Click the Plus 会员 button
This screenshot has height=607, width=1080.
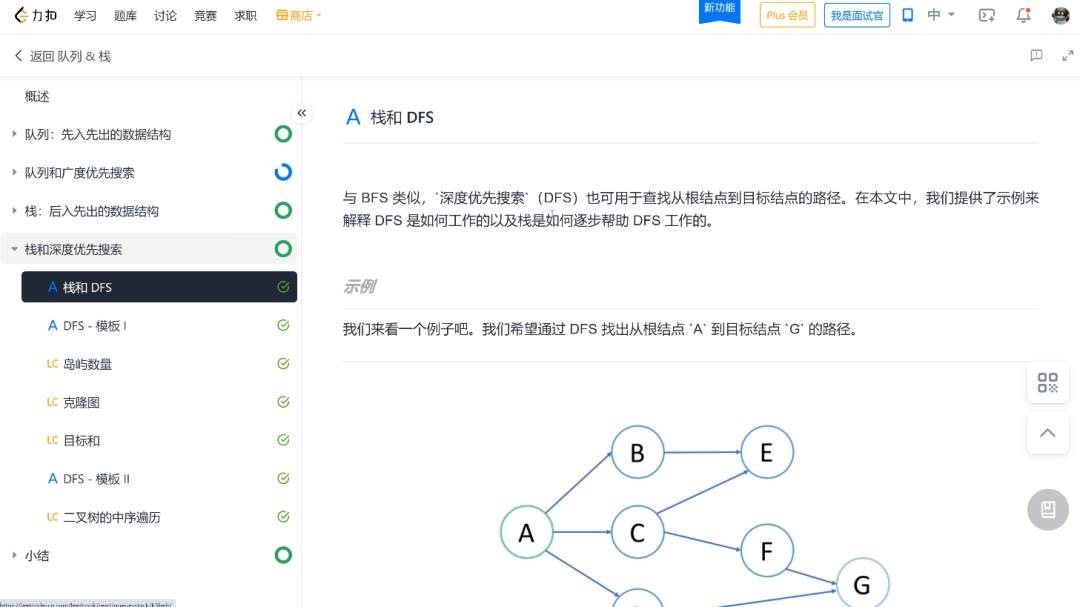pos(787,15)
